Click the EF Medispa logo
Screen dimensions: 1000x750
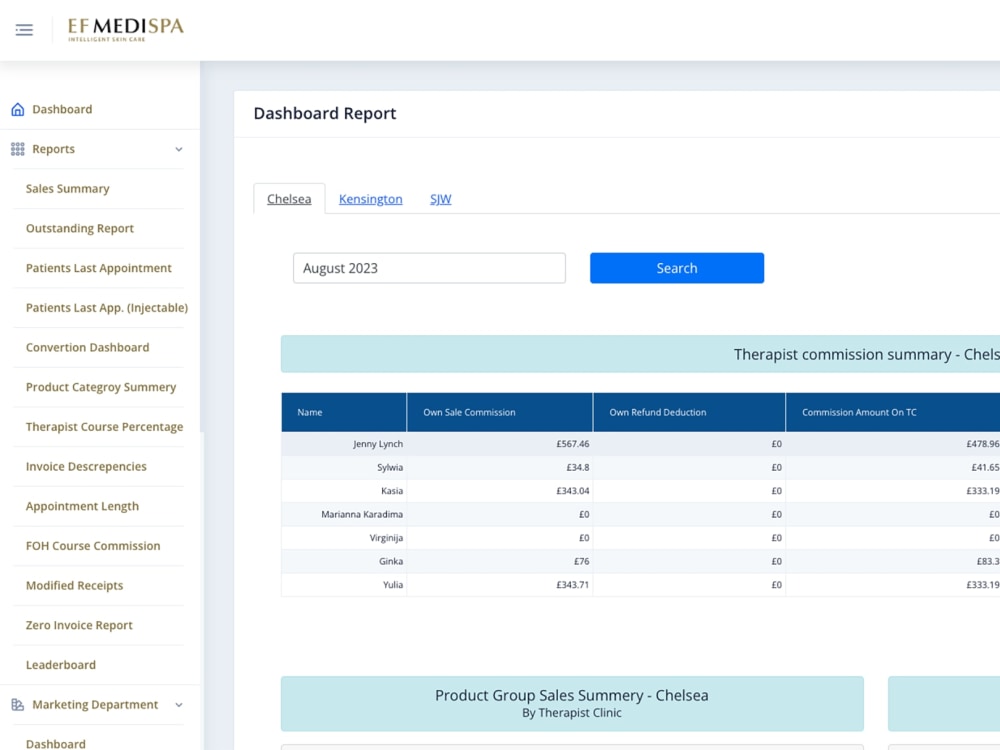126,29
